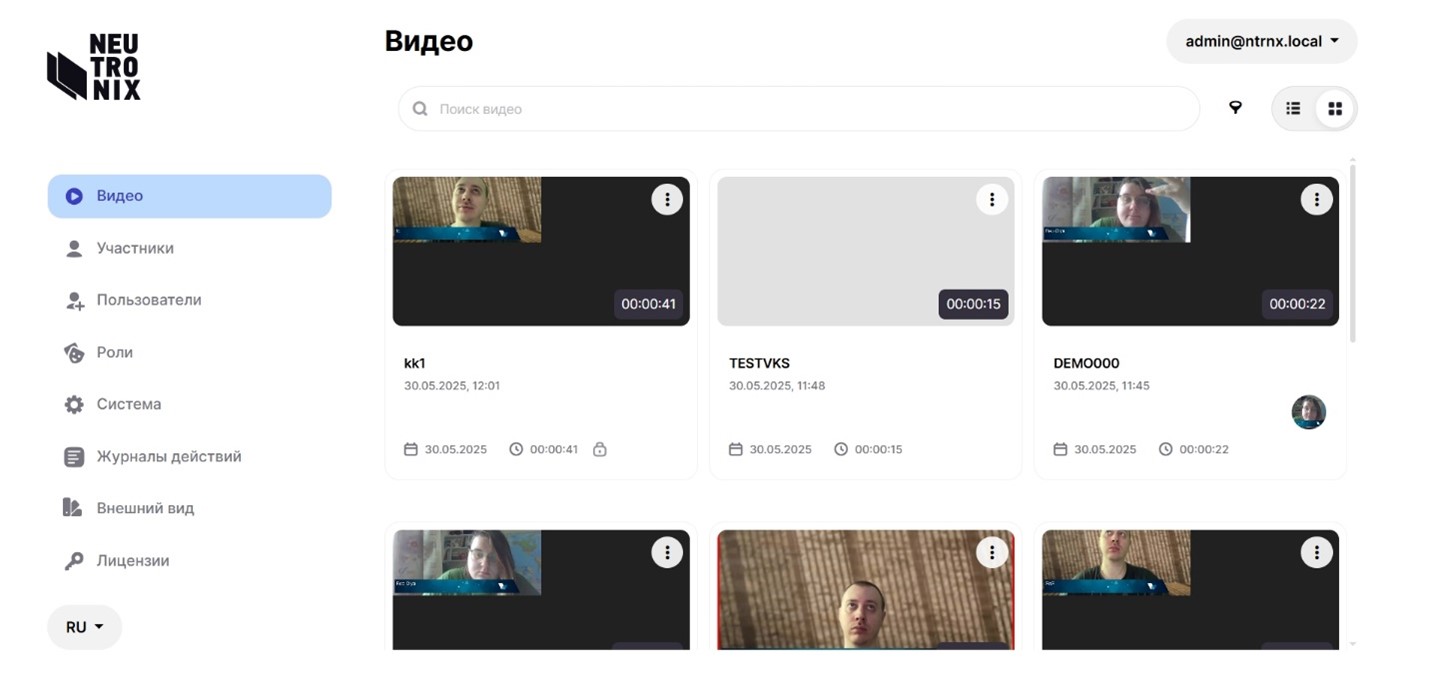Click the vertical scrollbar of video list

[x=1352, y=250]
